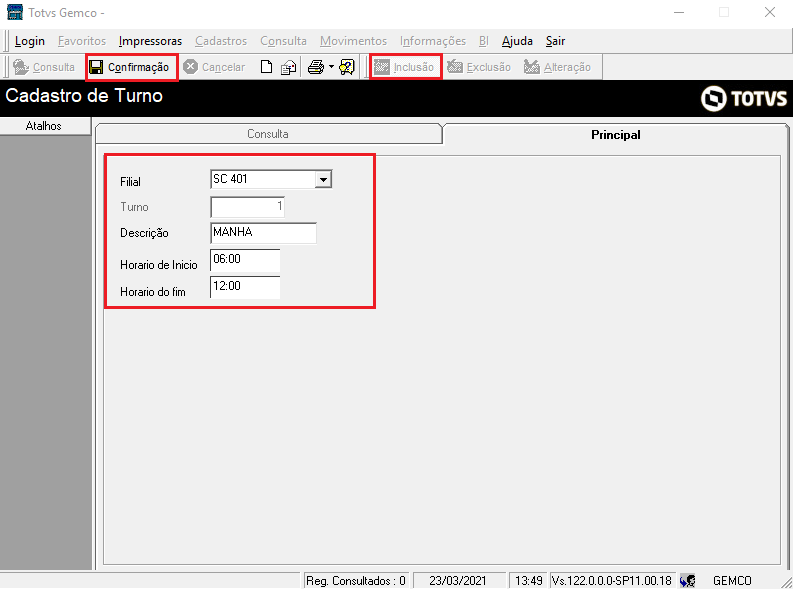
Task: Click the Filial combo box showing SC 401
Action: click(271, 179)
